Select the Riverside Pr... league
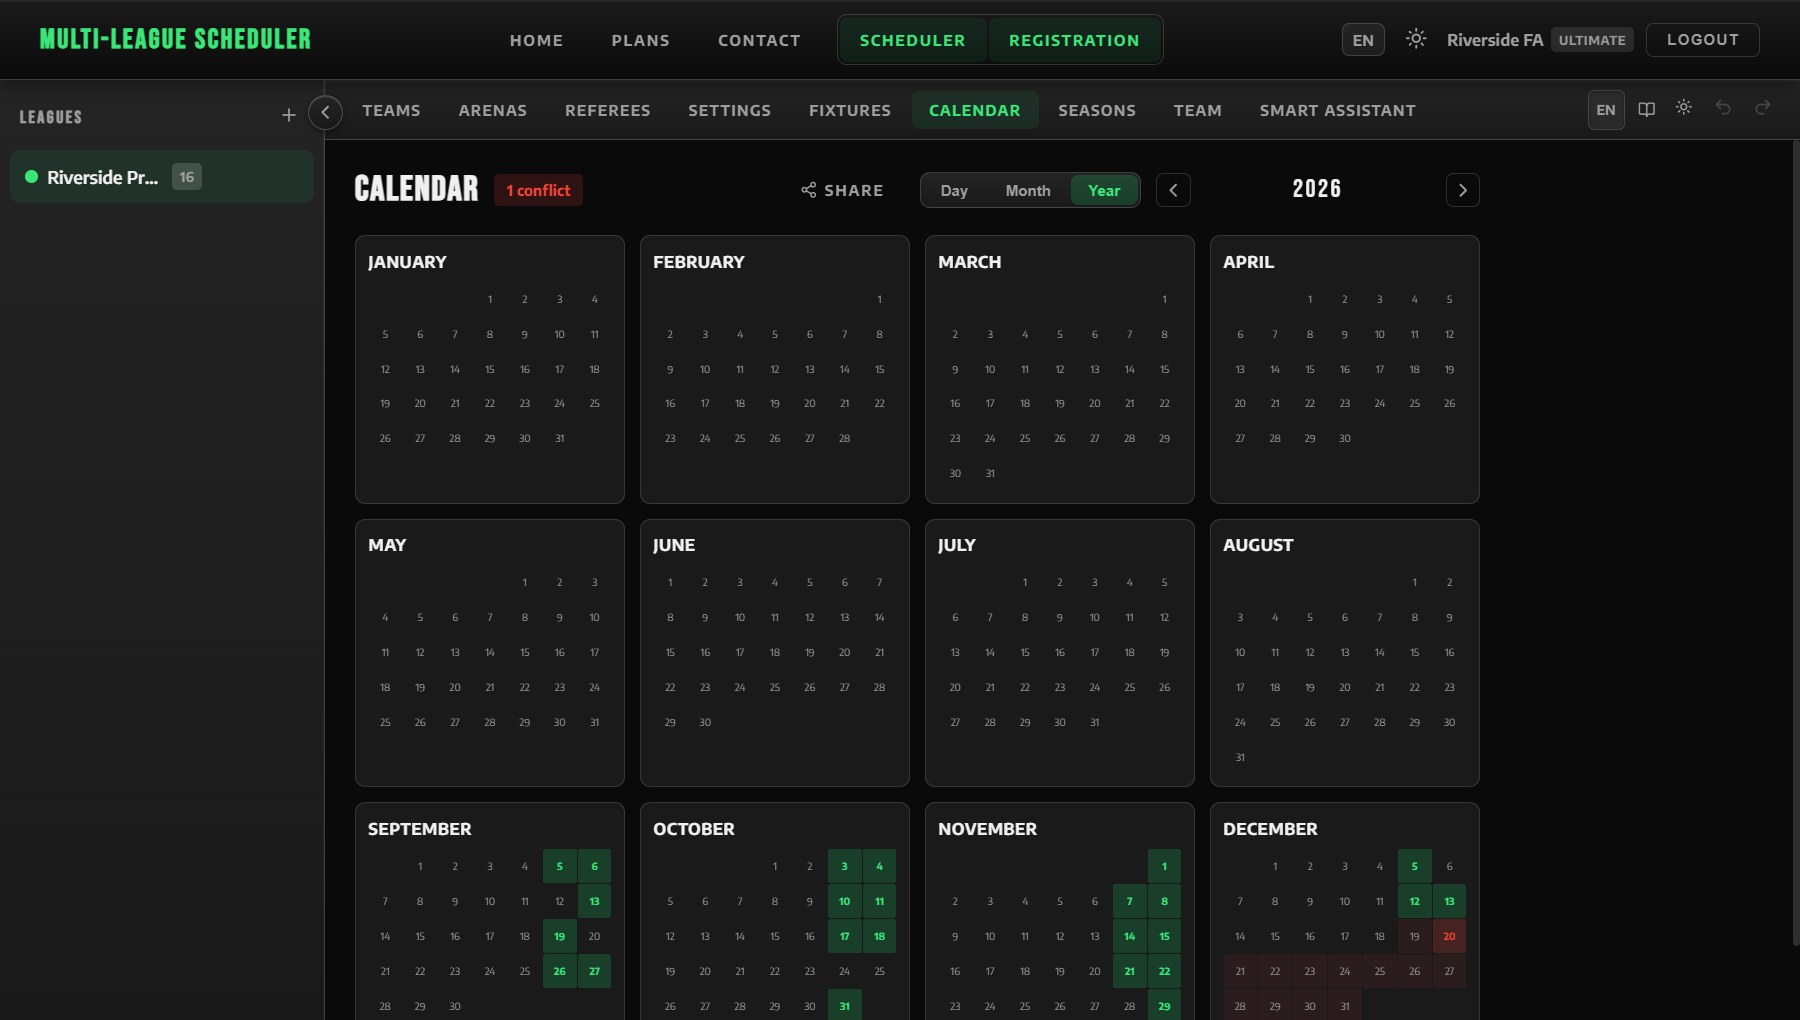Screen dimensions: 1800x1020 (162, 177)
